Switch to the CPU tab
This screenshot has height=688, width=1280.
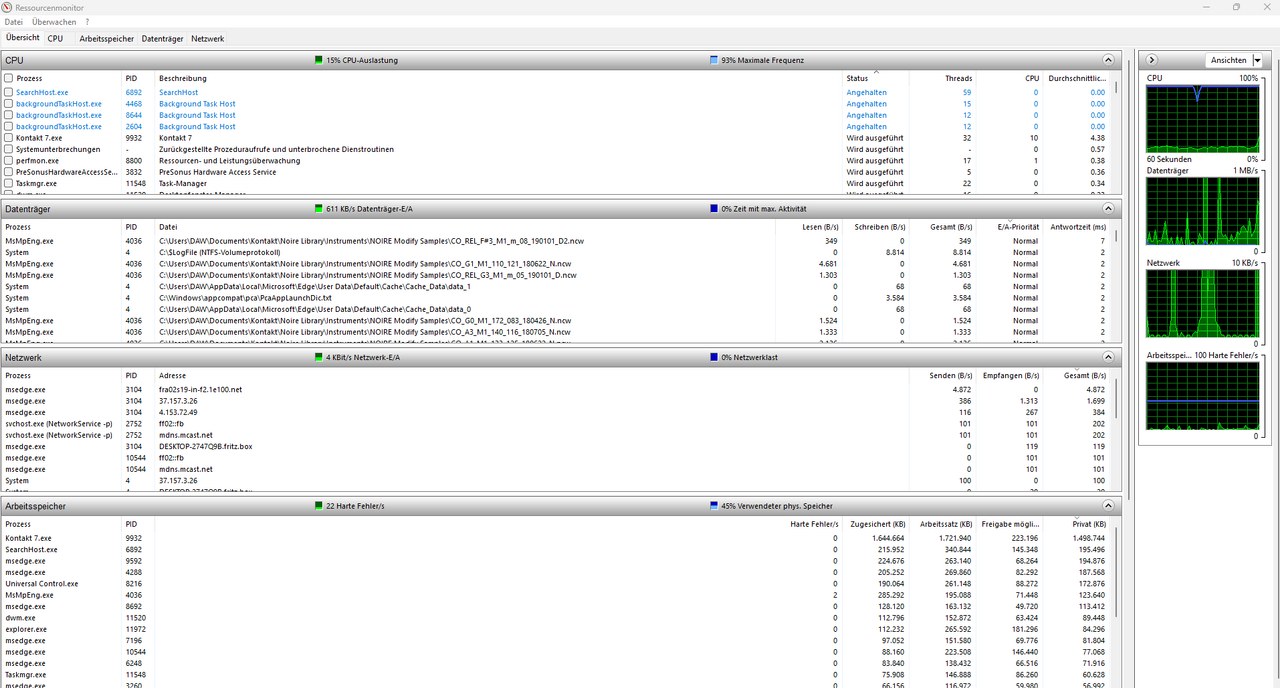pyautogui.click(x=55, y=38)
